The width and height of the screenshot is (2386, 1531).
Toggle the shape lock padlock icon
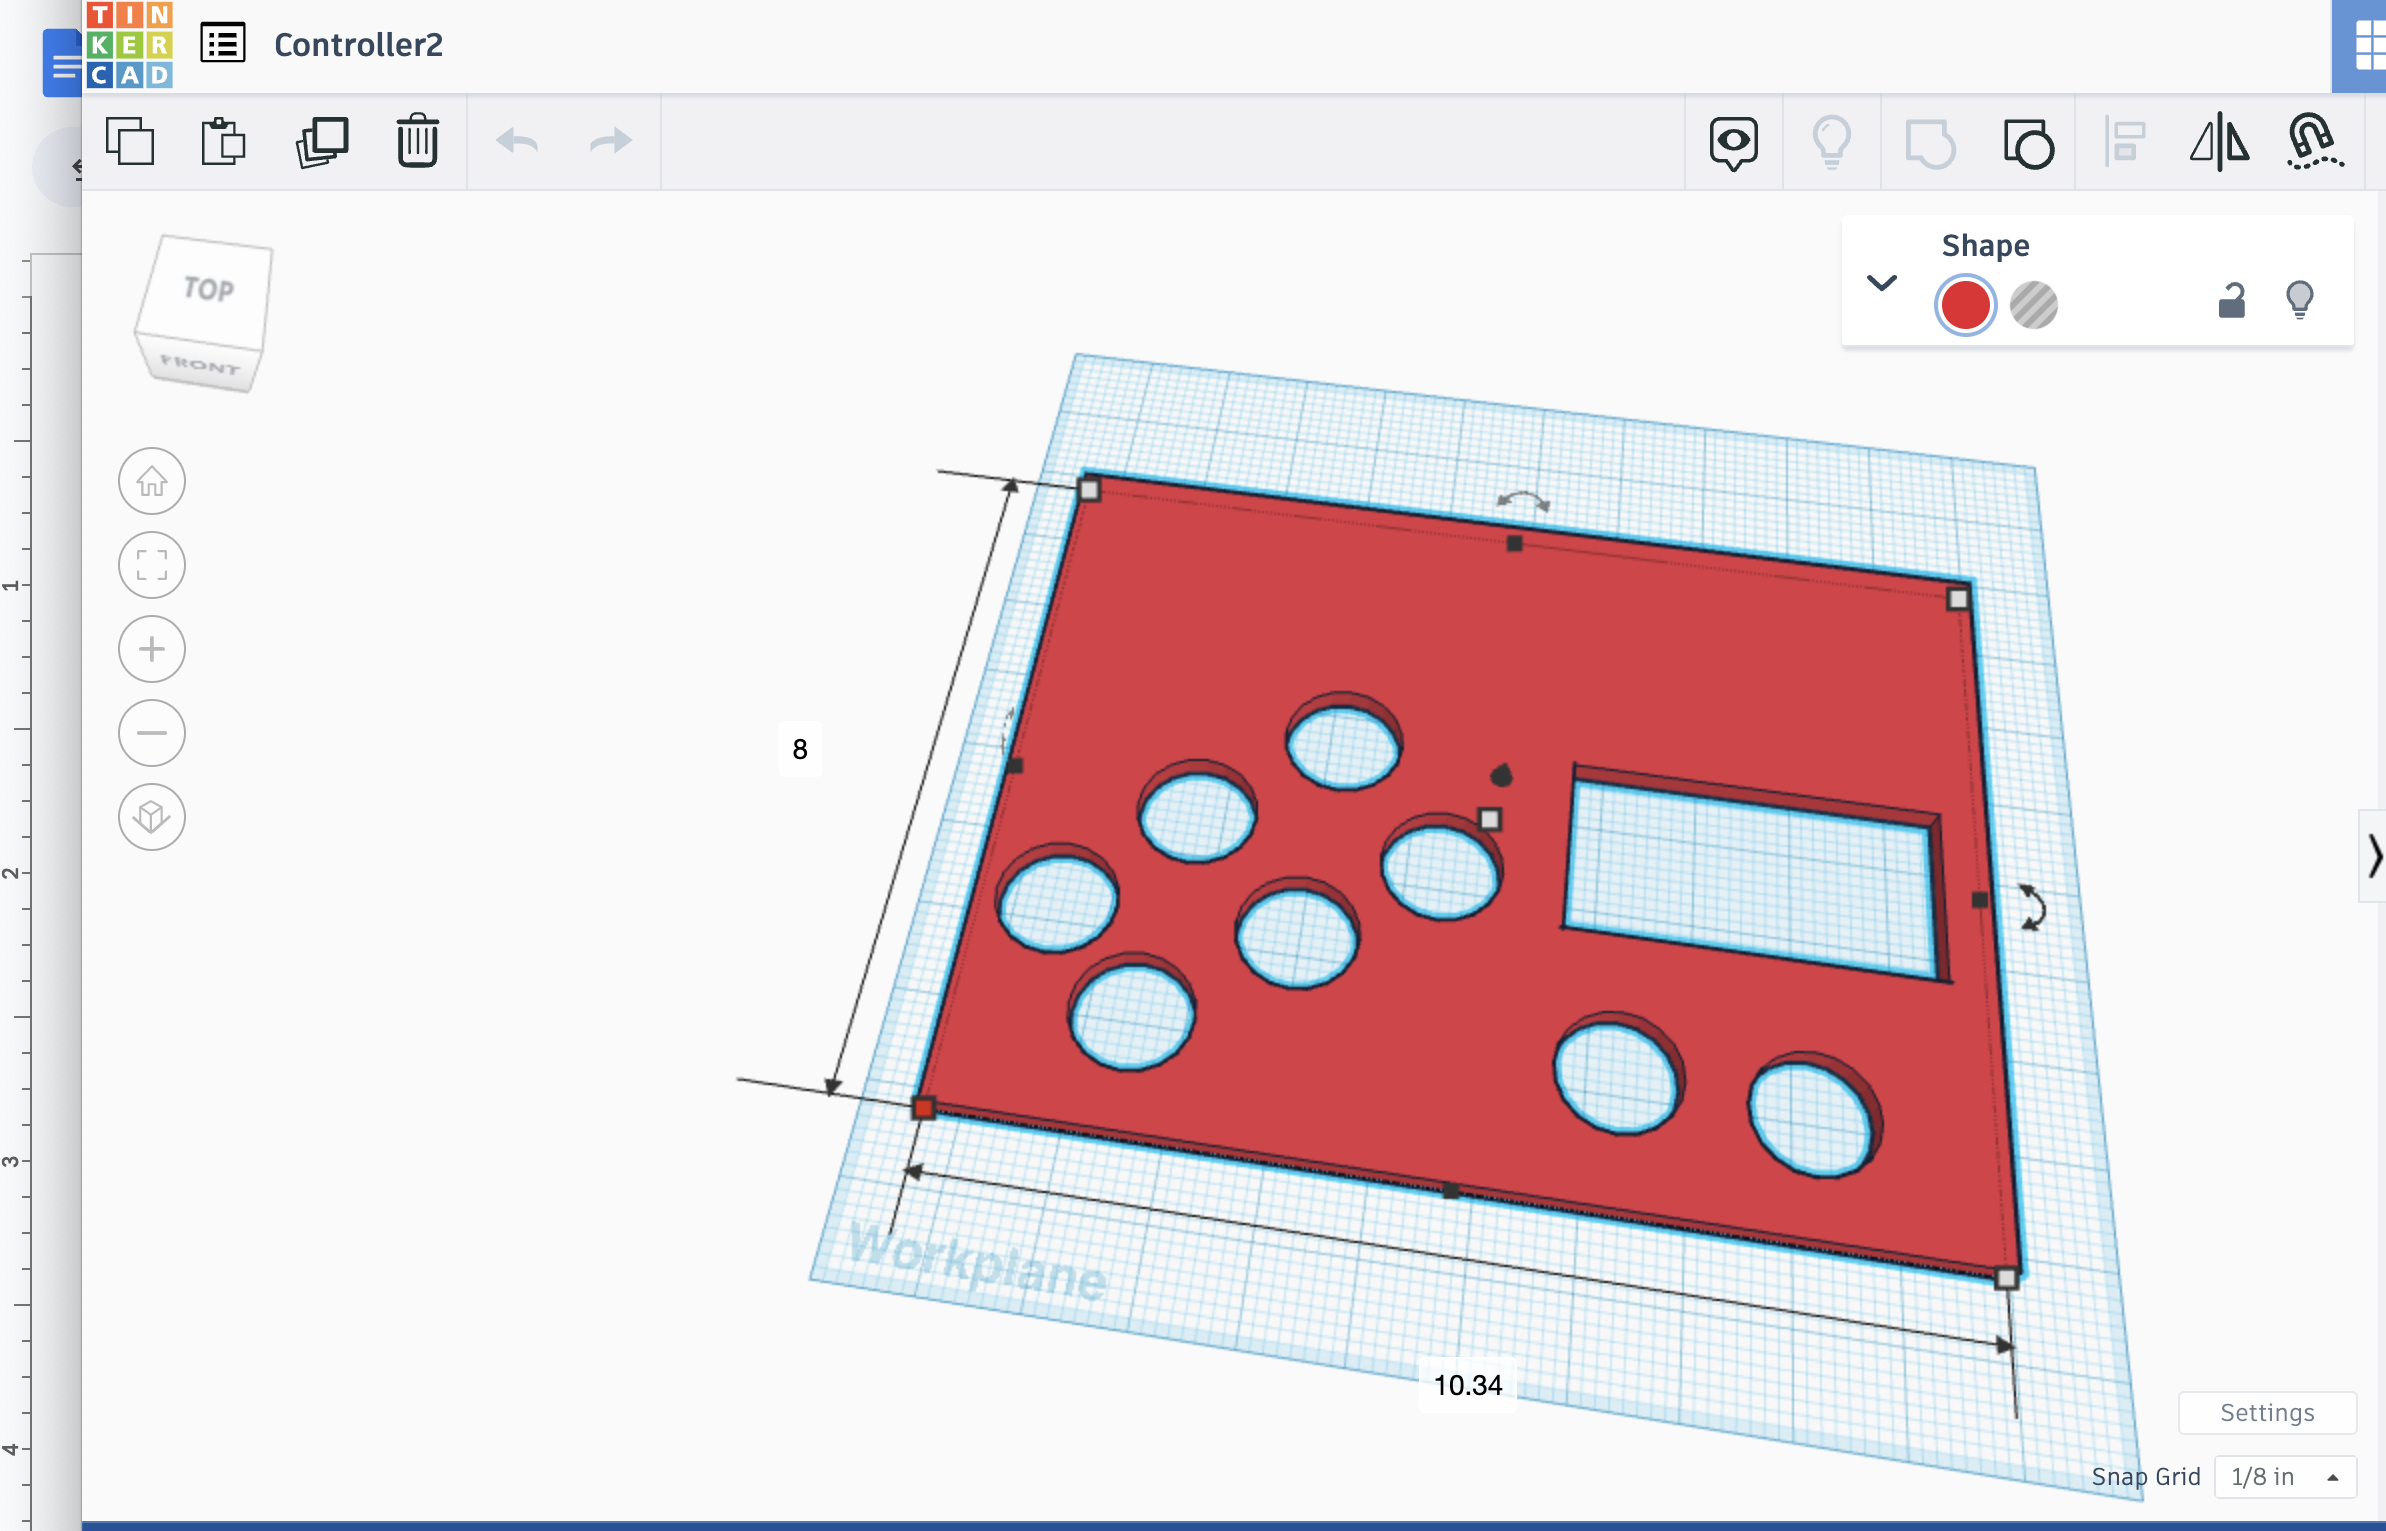click(2232, 300)
